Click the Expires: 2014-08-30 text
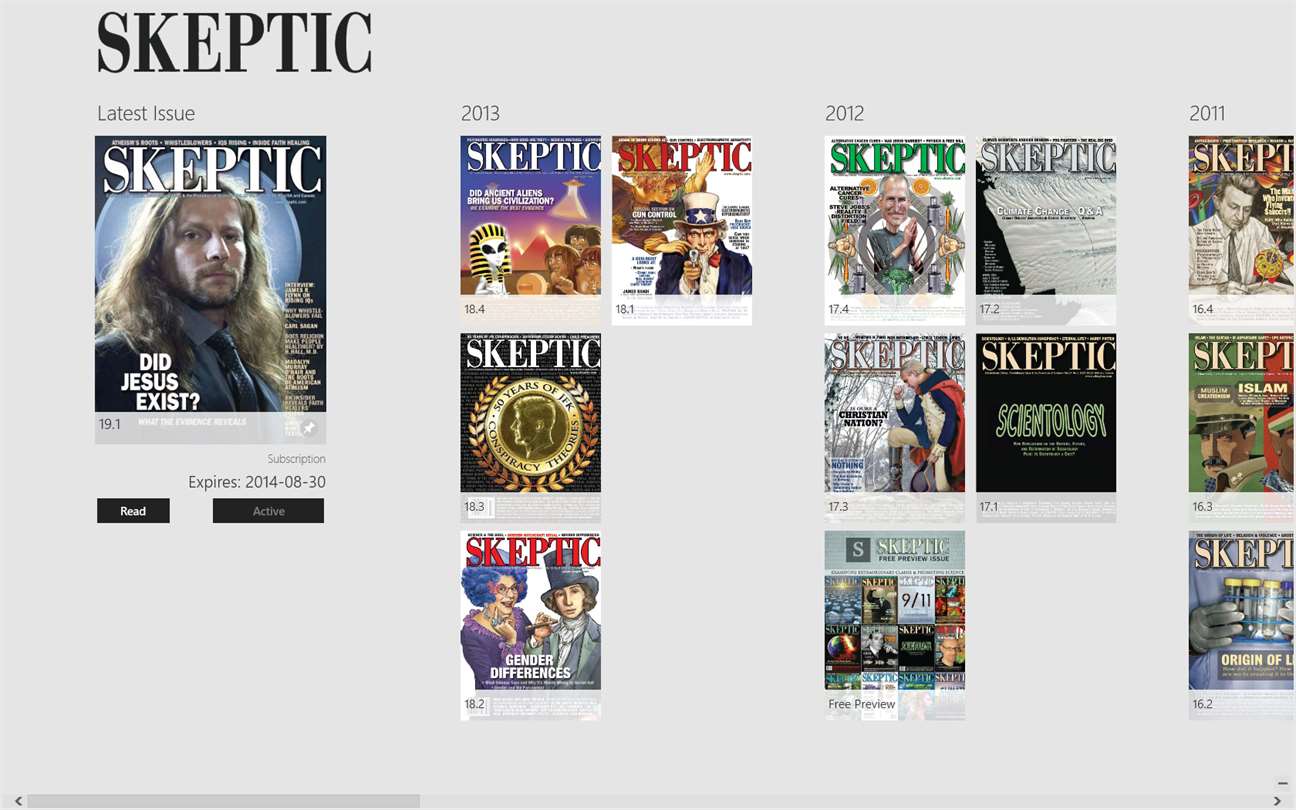 [257, 482]
